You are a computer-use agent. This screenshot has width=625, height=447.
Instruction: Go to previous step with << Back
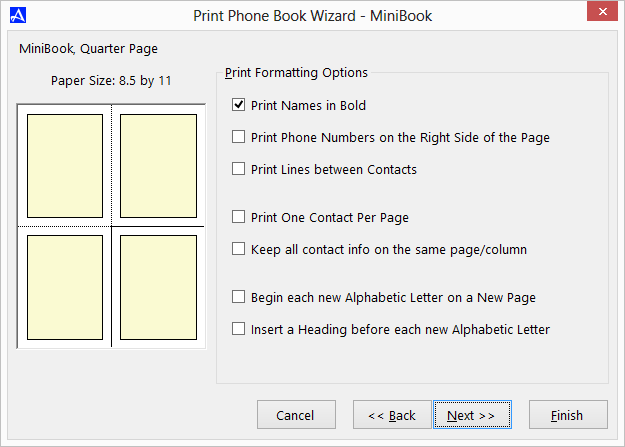point(391,415)
